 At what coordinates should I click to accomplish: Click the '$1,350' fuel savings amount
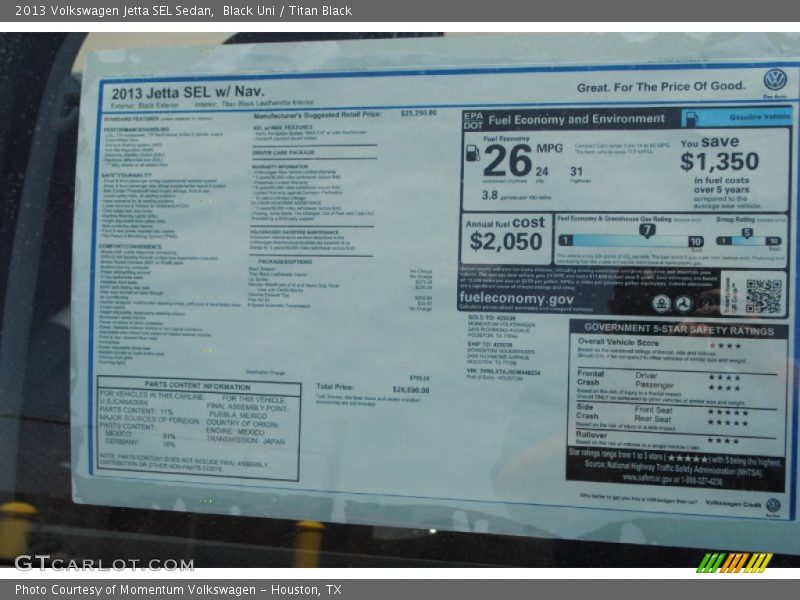coord(719,161)
